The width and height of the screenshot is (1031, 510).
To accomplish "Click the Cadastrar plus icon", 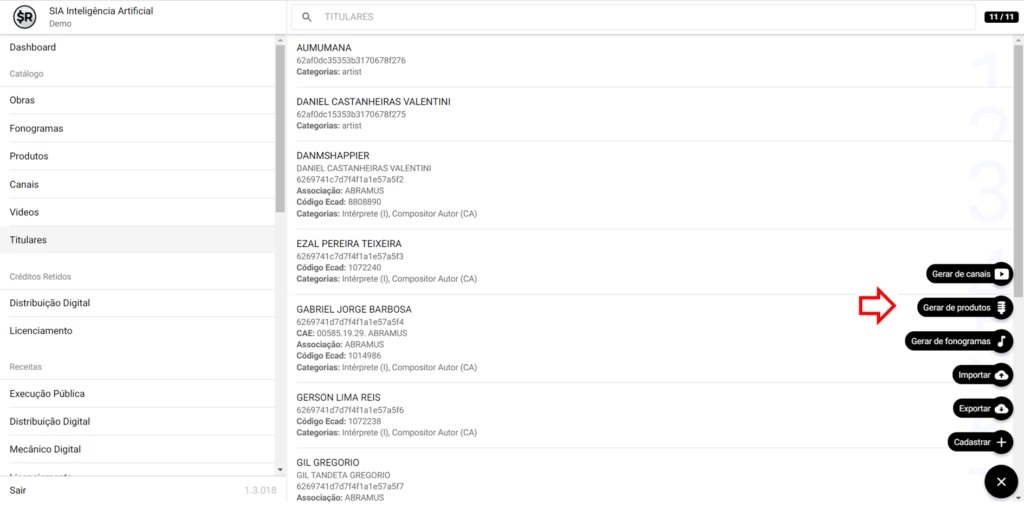I will tap(1001, 442).
